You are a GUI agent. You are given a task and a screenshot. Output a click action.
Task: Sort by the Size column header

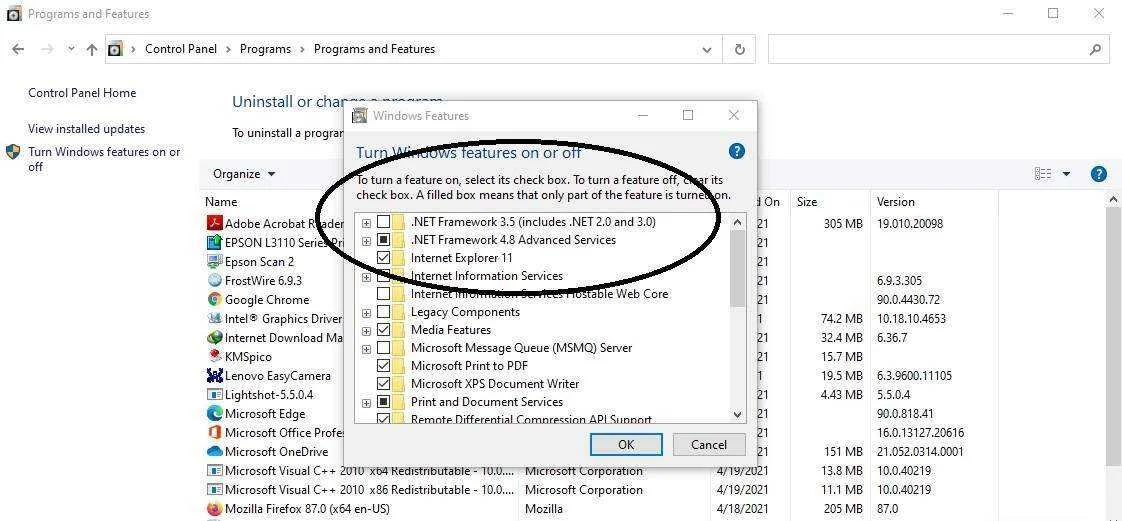(x=807, y=202)
